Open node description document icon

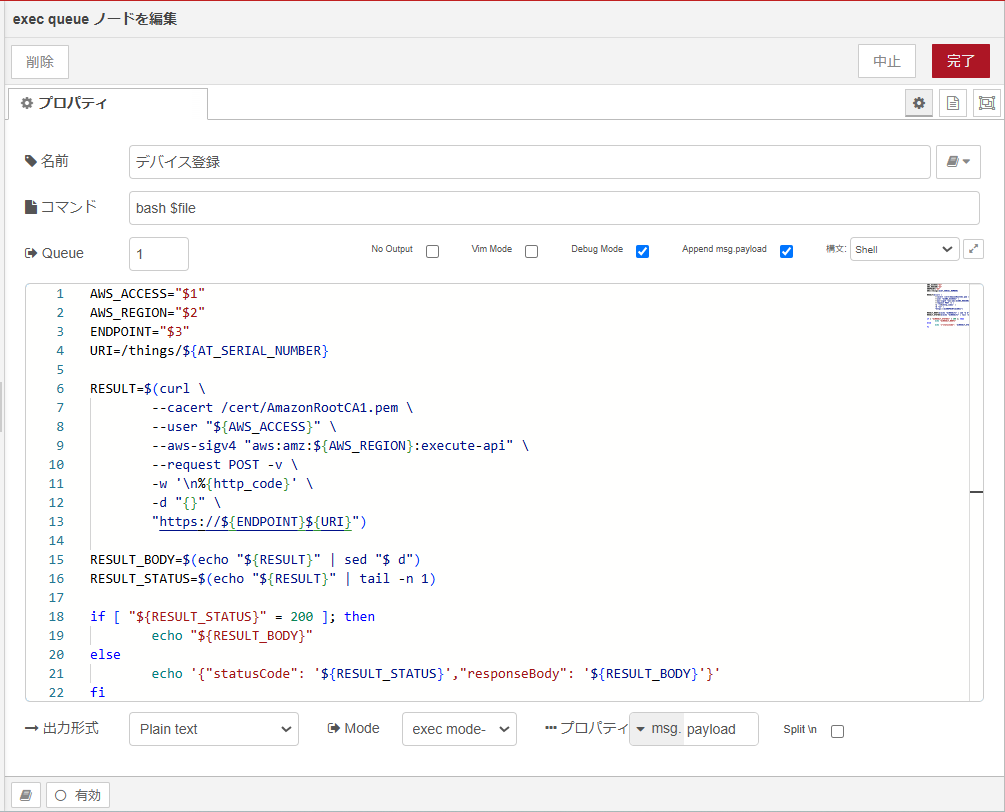tap(953, 103)
